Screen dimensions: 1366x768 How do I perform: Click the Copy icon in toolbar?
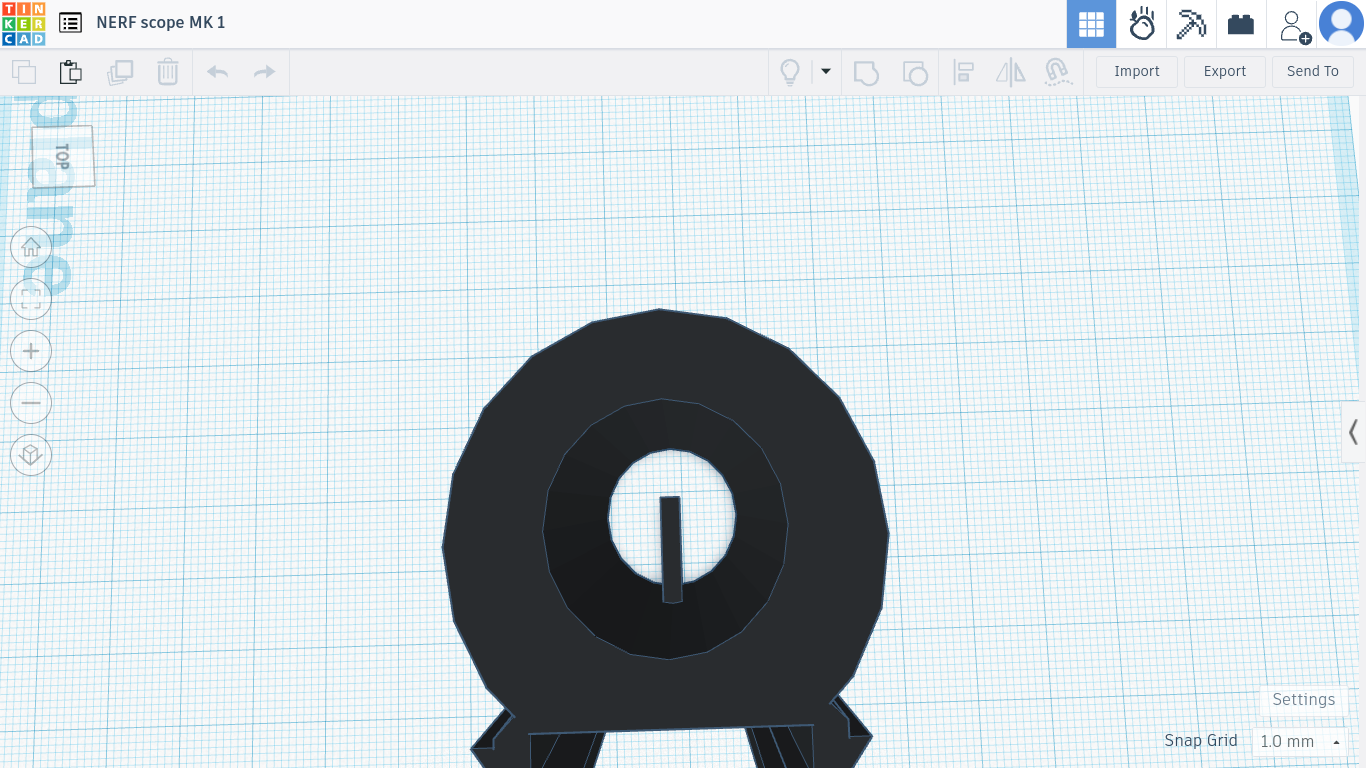coord(23,72)
